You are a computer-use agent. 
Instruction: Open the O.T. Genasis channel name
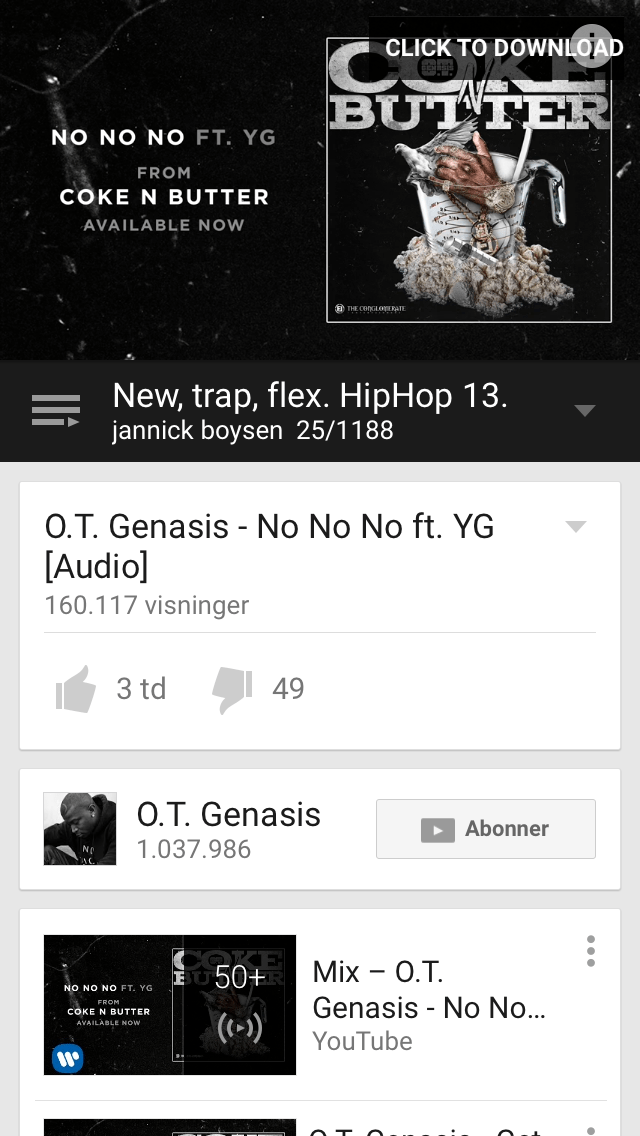pos(228,814)
